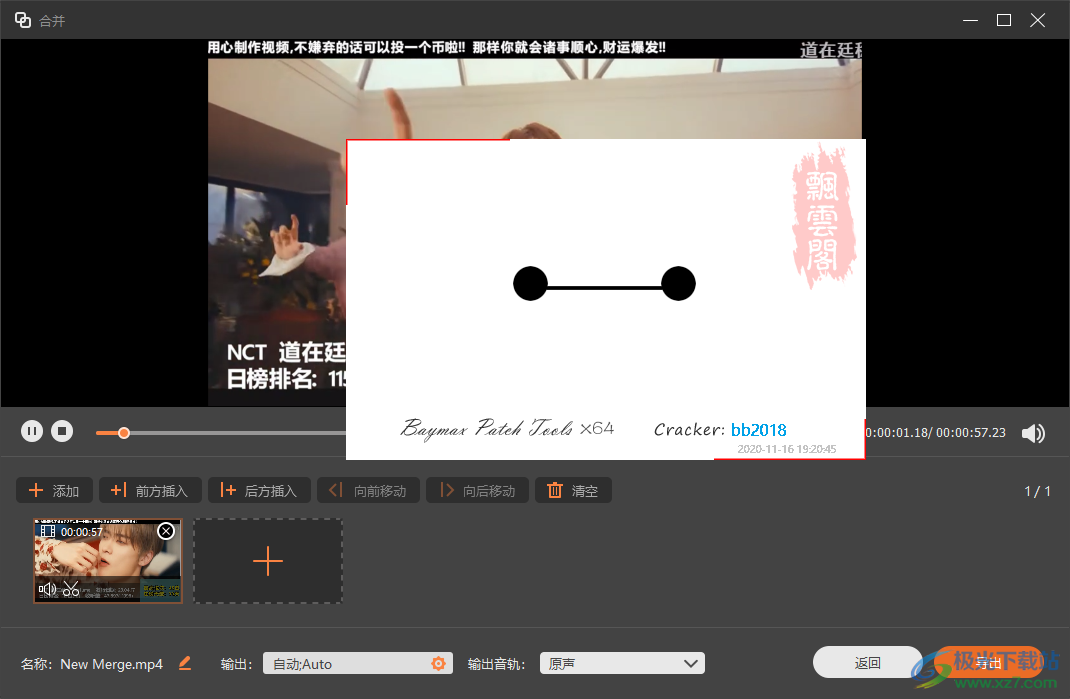This screenshot has height=699, width=1070.
Task: Click the 向后移动 move backward button
Action: (478, 490)
